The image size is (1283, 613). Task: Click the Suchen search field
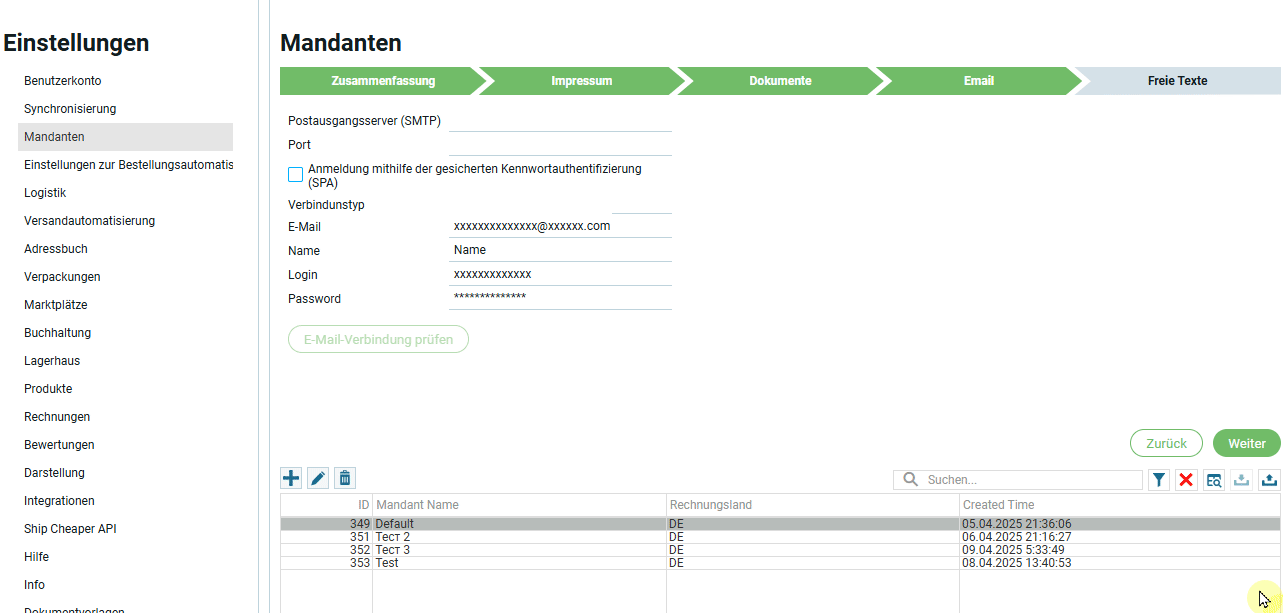(1030, 480)
